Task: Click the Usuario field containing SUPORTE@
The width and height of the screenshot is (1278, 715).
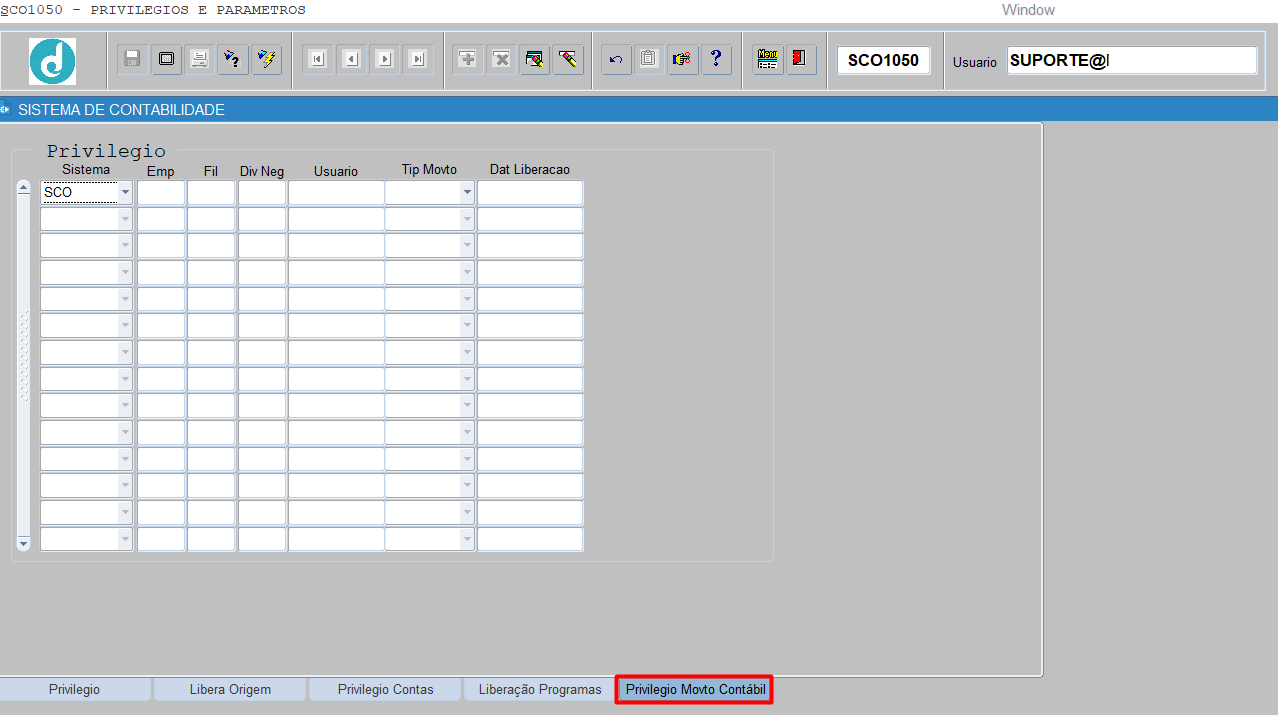Action: tap(1132, 60)
